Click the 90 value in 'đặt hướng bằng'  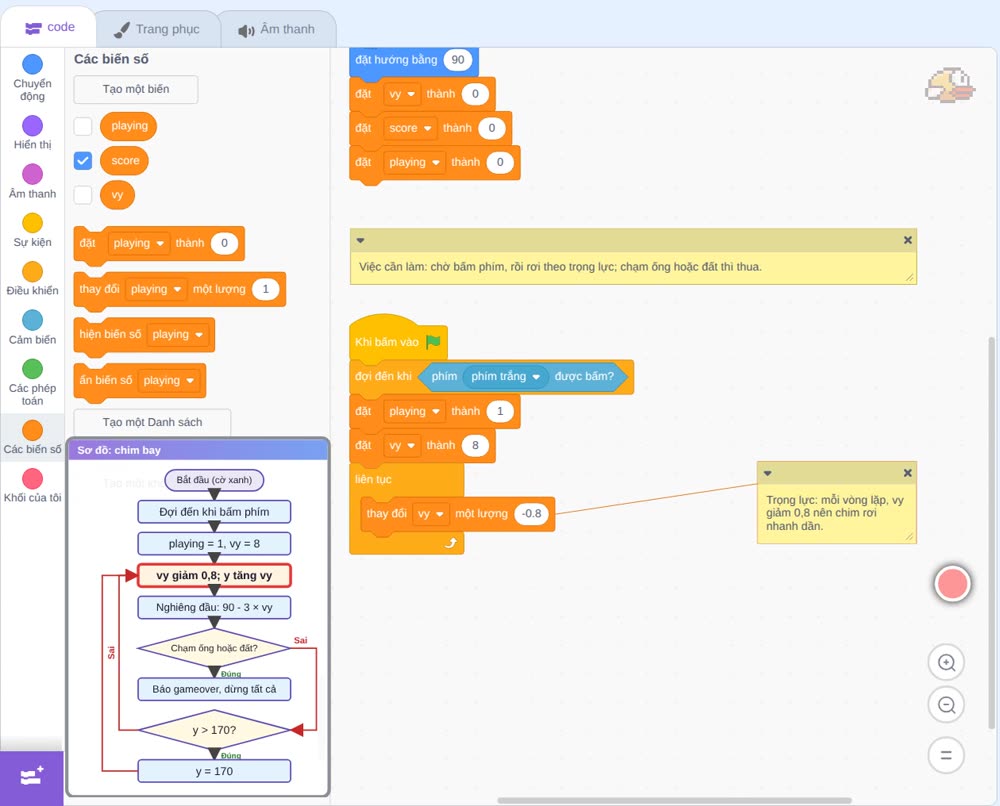tap(458, 60)
